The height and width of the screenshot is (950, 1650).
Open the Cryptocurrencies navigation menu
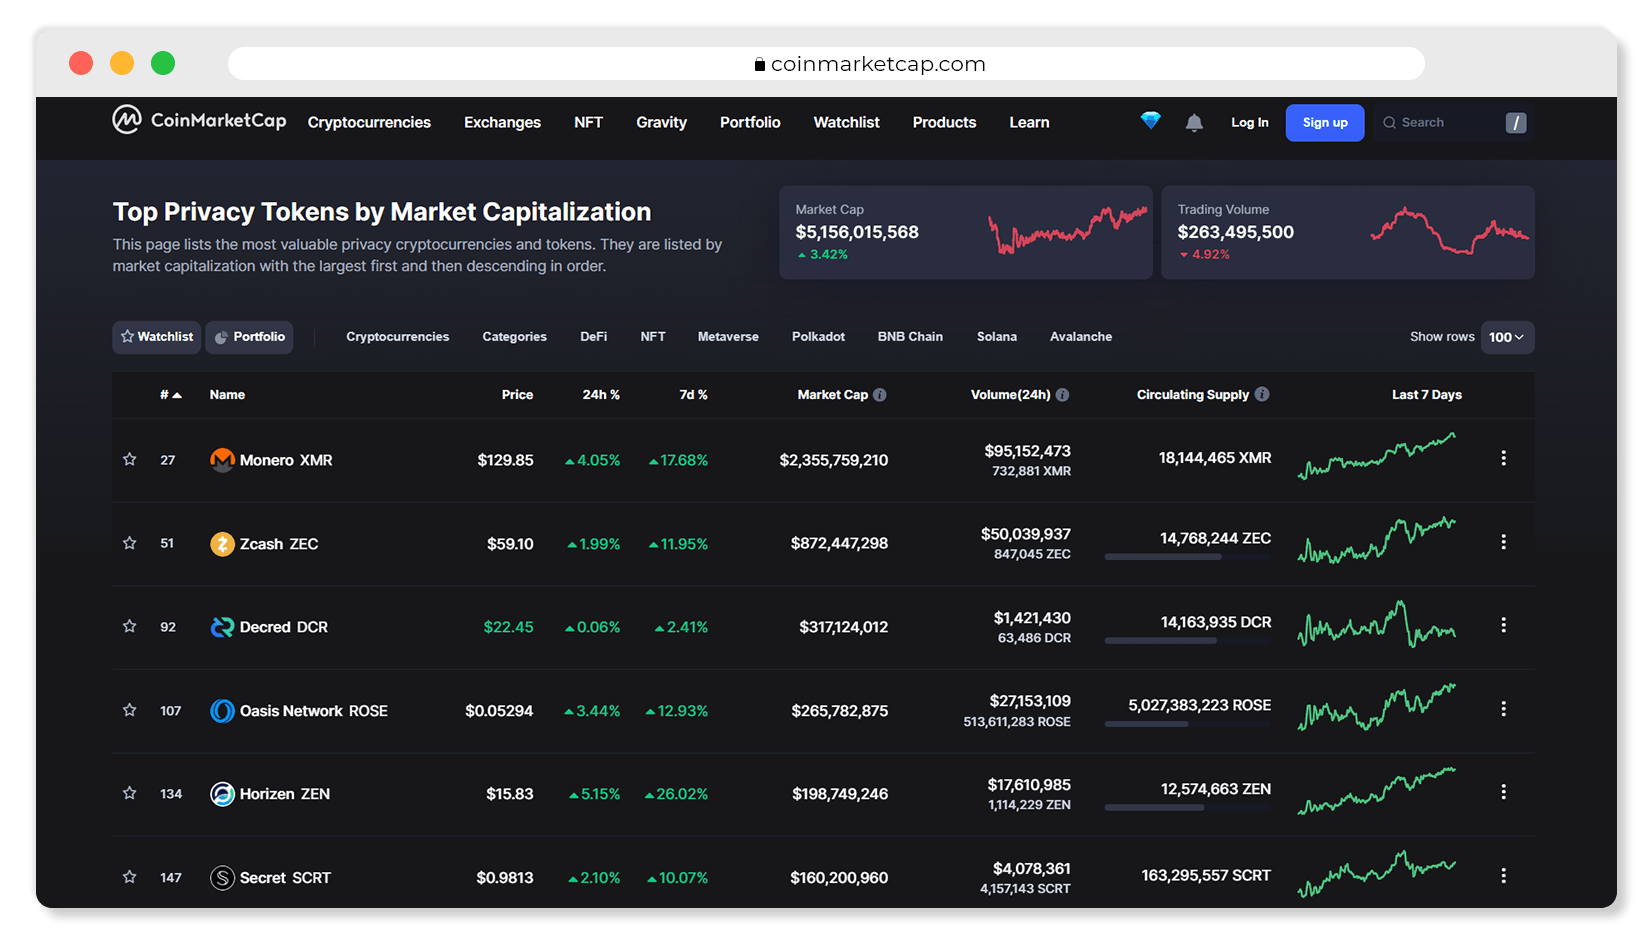(x=369, y=122)
